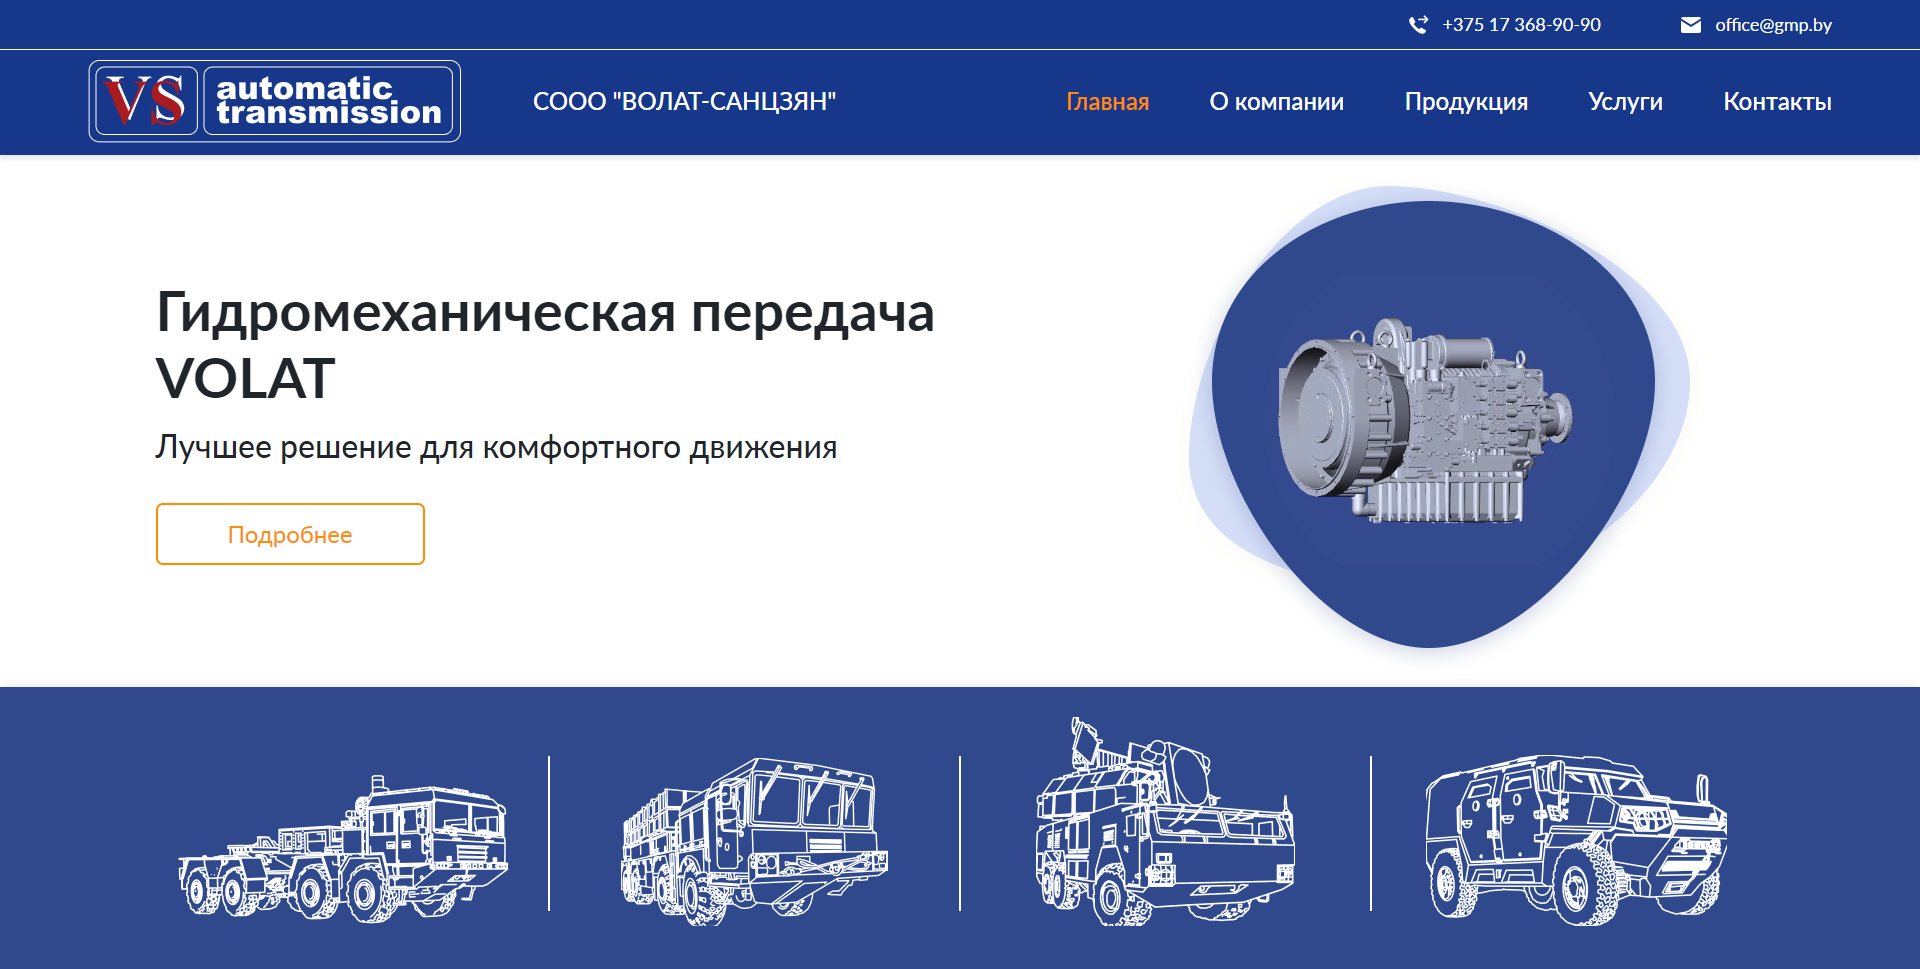1920x969 pixels.
Task: Click the office@gmp.by email link
Action: [x=1773, y=25]
